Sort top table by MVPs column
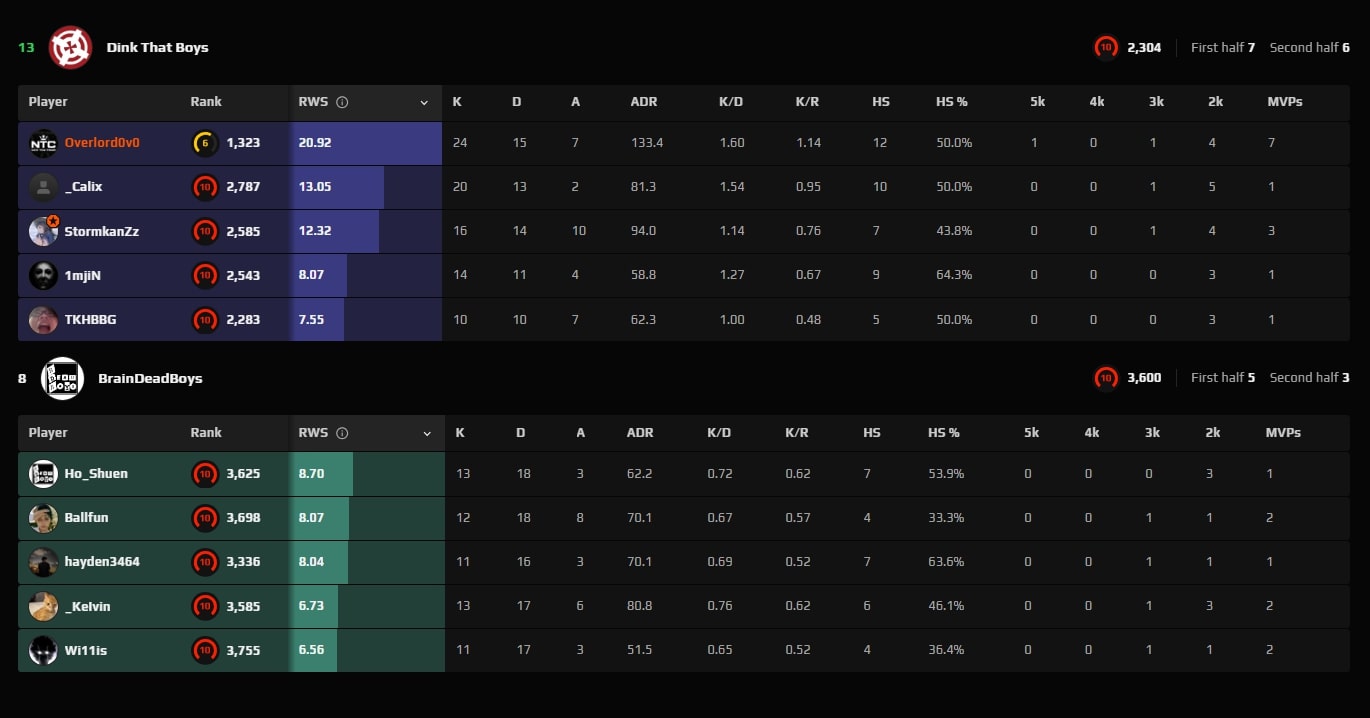Screen dimensions: 1370x718 pos(1284,102)
